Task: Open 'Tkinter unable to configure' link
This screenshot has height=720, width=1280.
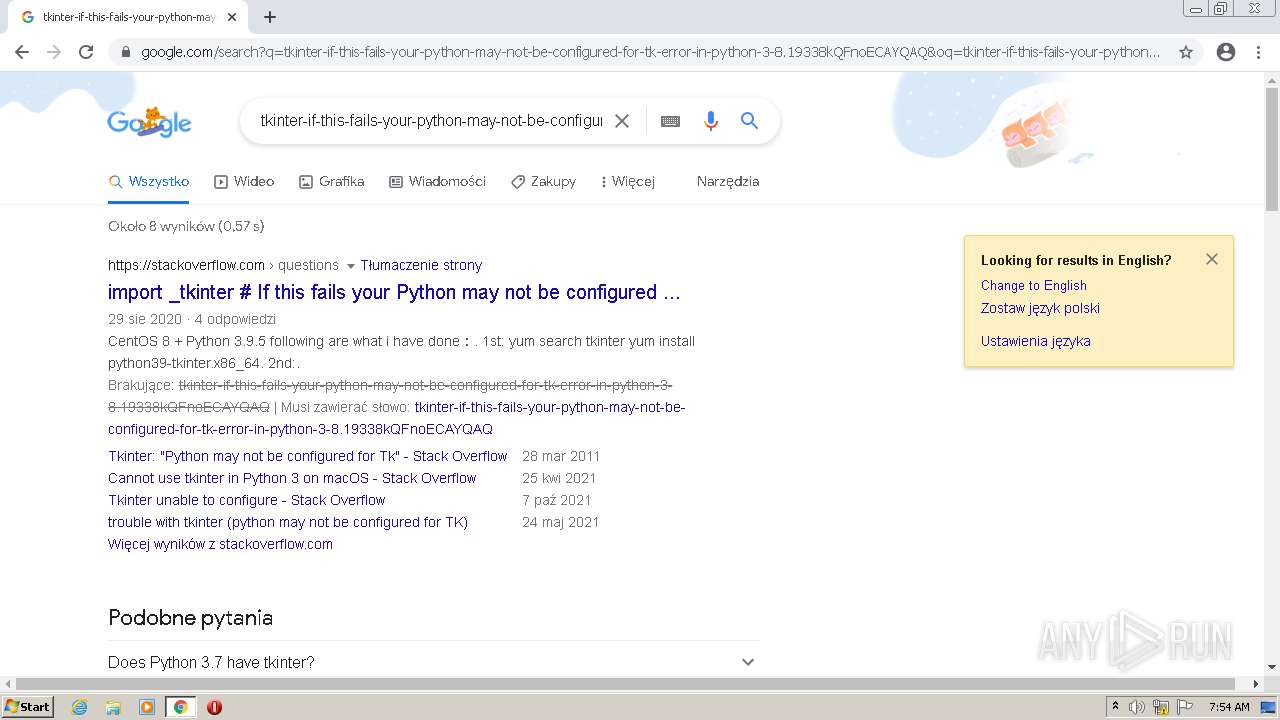Action: tap(246, 500)
